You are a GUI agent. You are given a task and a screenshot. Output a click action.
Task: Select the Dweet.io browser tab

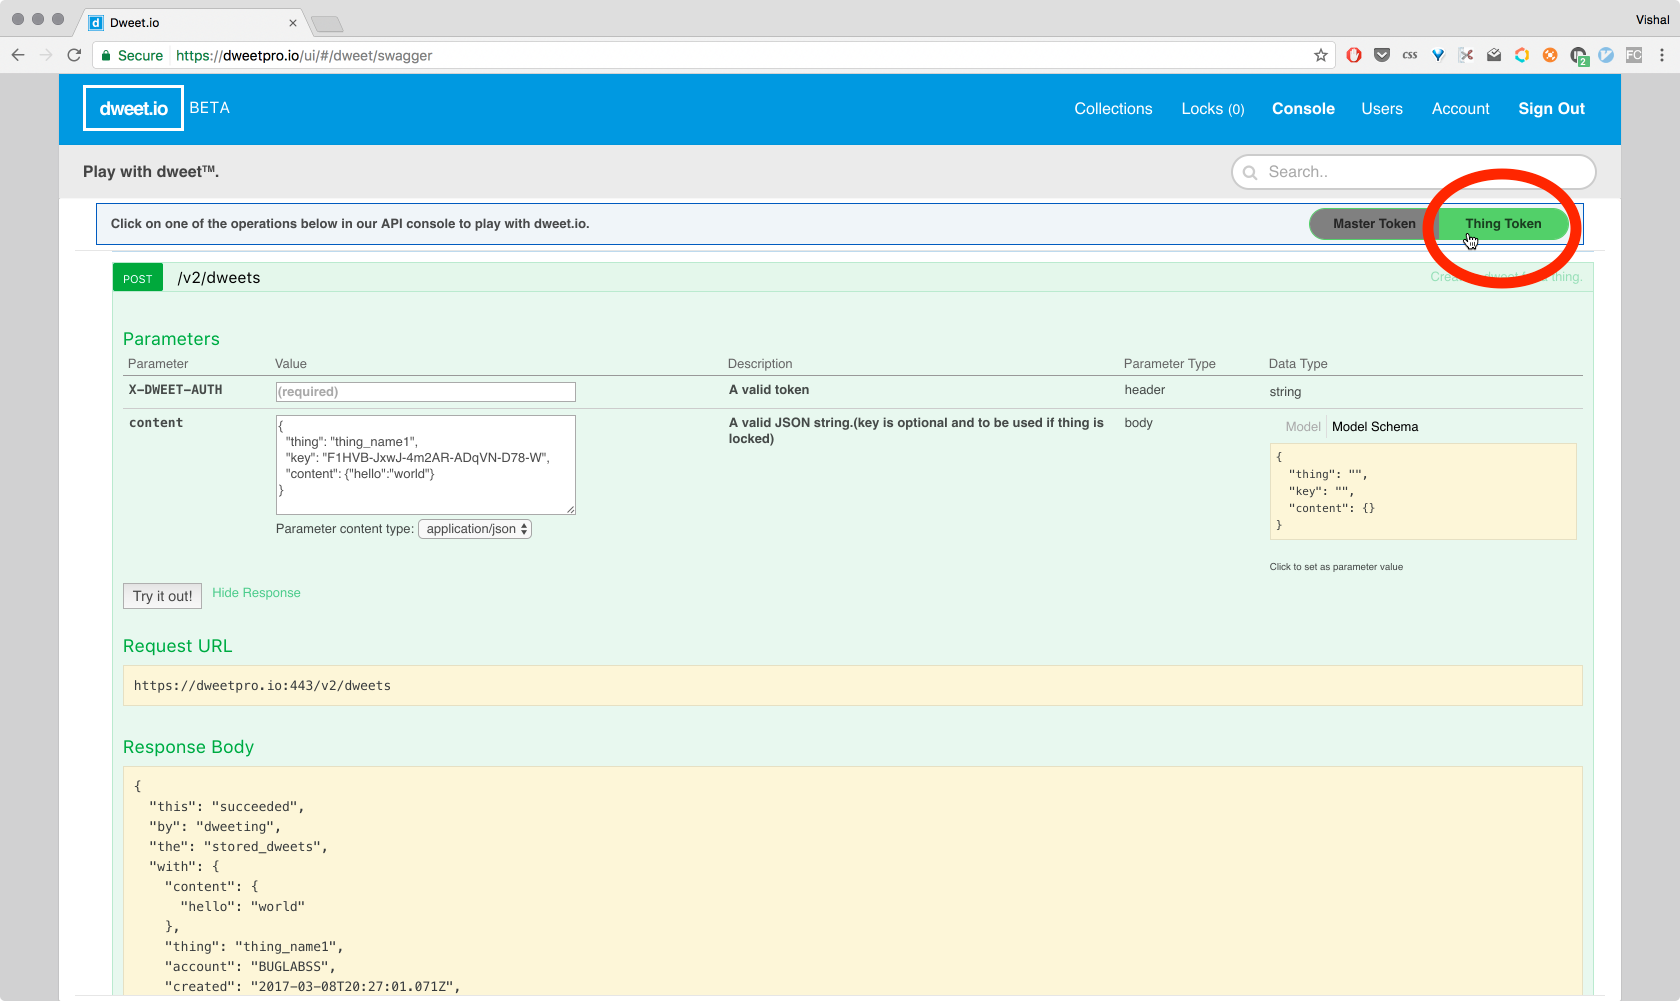190,22
